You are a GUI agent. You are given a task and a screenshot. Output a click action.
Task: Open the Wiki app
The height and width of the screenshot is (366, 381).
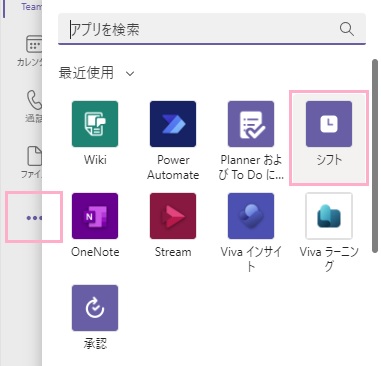95,124
